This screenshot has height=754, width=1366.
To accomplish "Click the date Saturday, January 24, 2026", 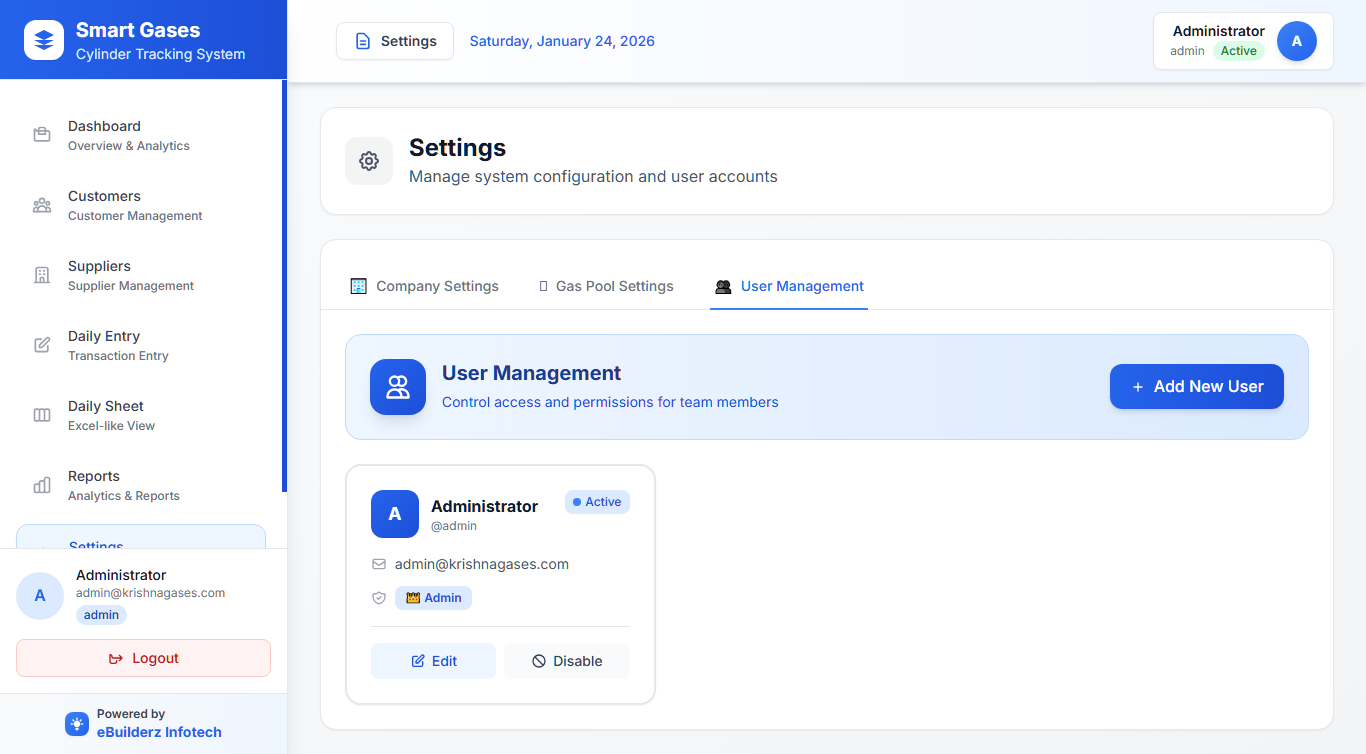I will [562, 41].
